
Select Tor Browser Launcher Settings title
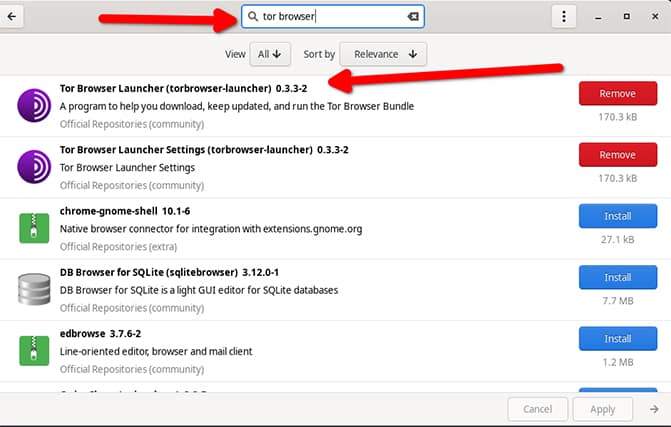204,150
